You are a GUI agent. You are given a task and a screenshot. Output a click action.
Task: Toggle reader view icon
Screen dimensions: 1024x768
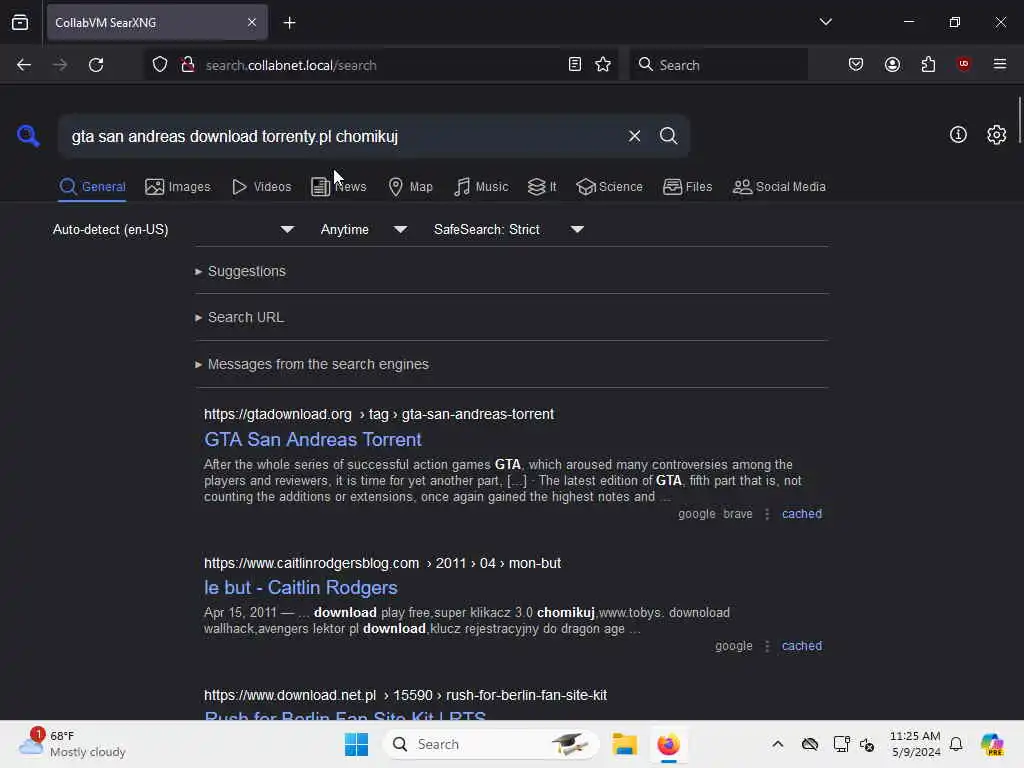pyautogui.click(x=575, y=65)
